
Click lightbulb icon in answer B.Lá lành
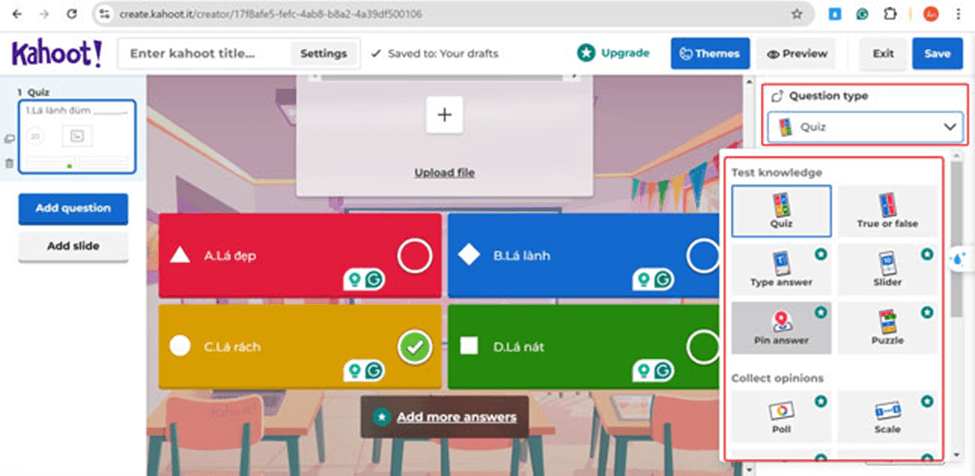click(x=644, y=280)
